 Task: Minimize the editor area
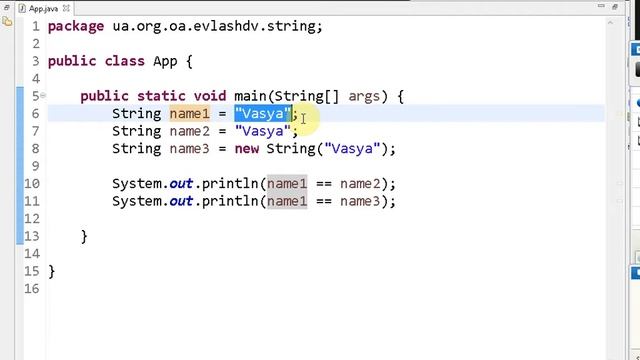601,6
